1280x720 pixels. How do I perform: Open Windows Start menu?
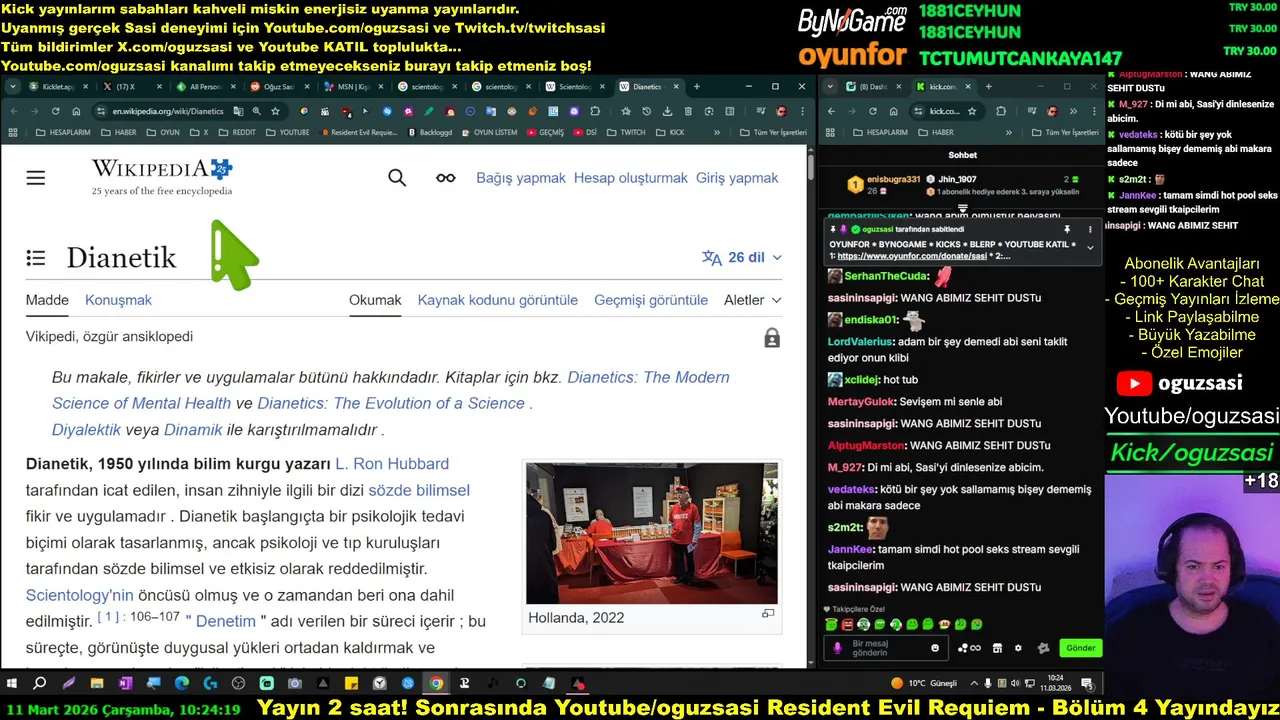(x=12, y=684)
